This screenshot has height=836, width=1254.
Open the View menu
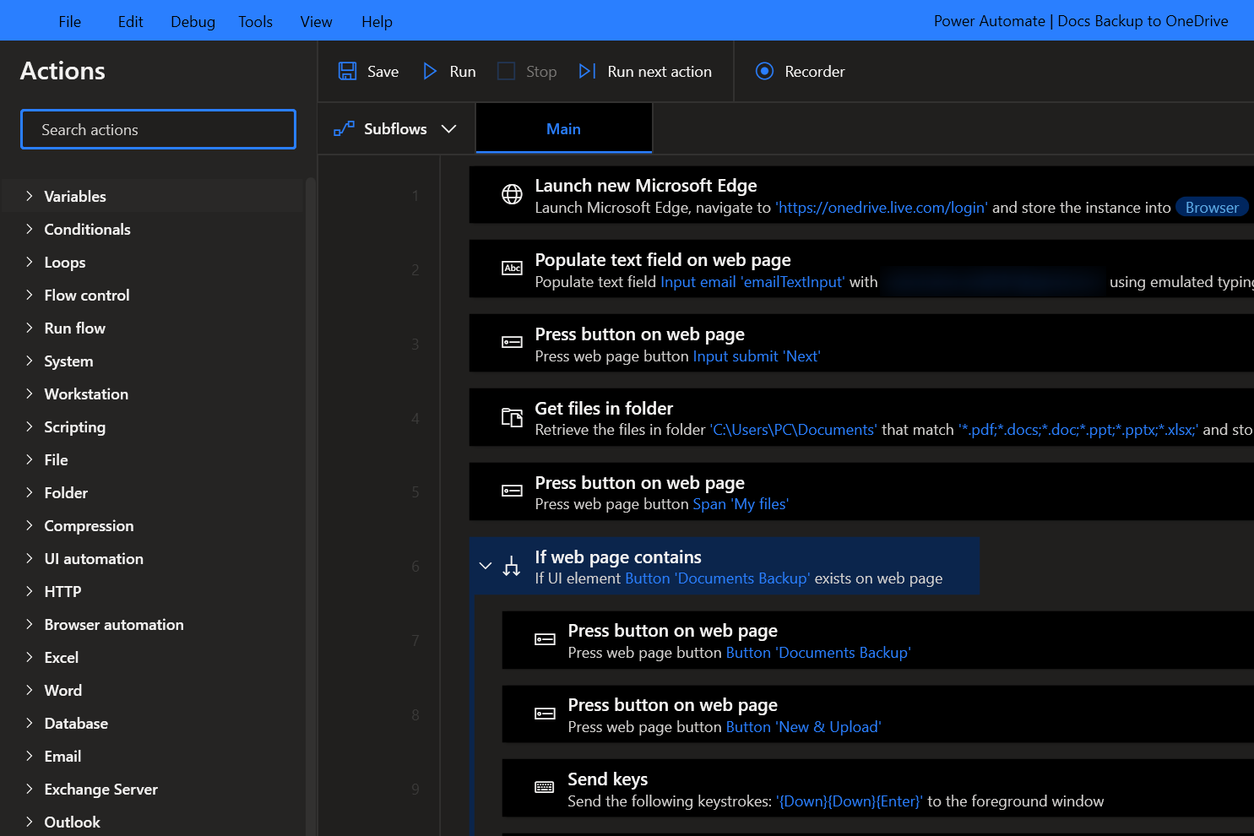(x=316, y=21)
